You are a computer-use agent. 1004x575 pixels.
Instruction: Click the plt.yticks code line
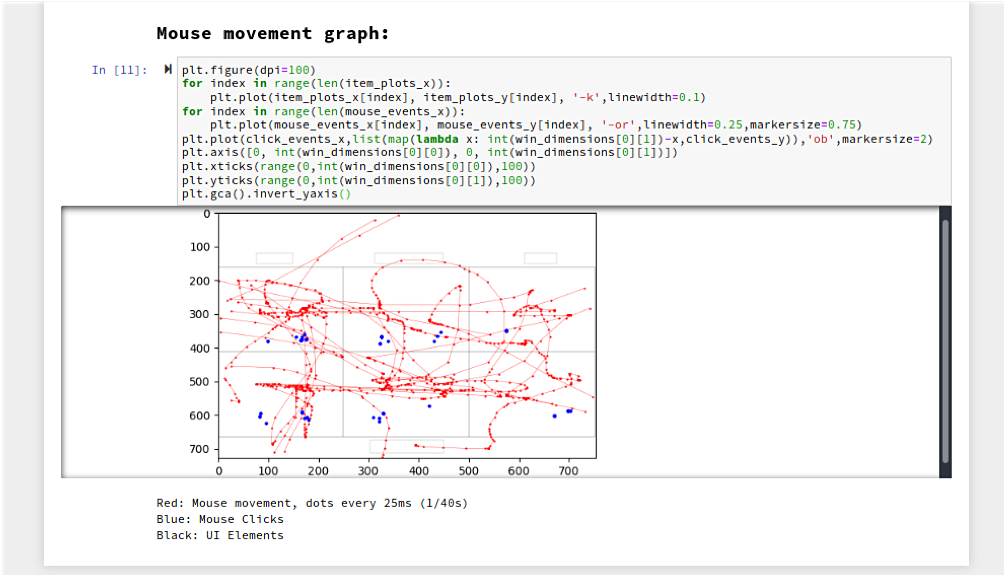tap(359, 180)
